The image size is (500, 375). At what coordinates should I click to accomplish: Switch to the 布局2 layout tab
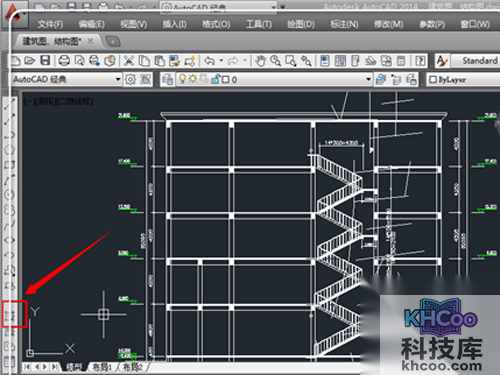pos(133,367)
